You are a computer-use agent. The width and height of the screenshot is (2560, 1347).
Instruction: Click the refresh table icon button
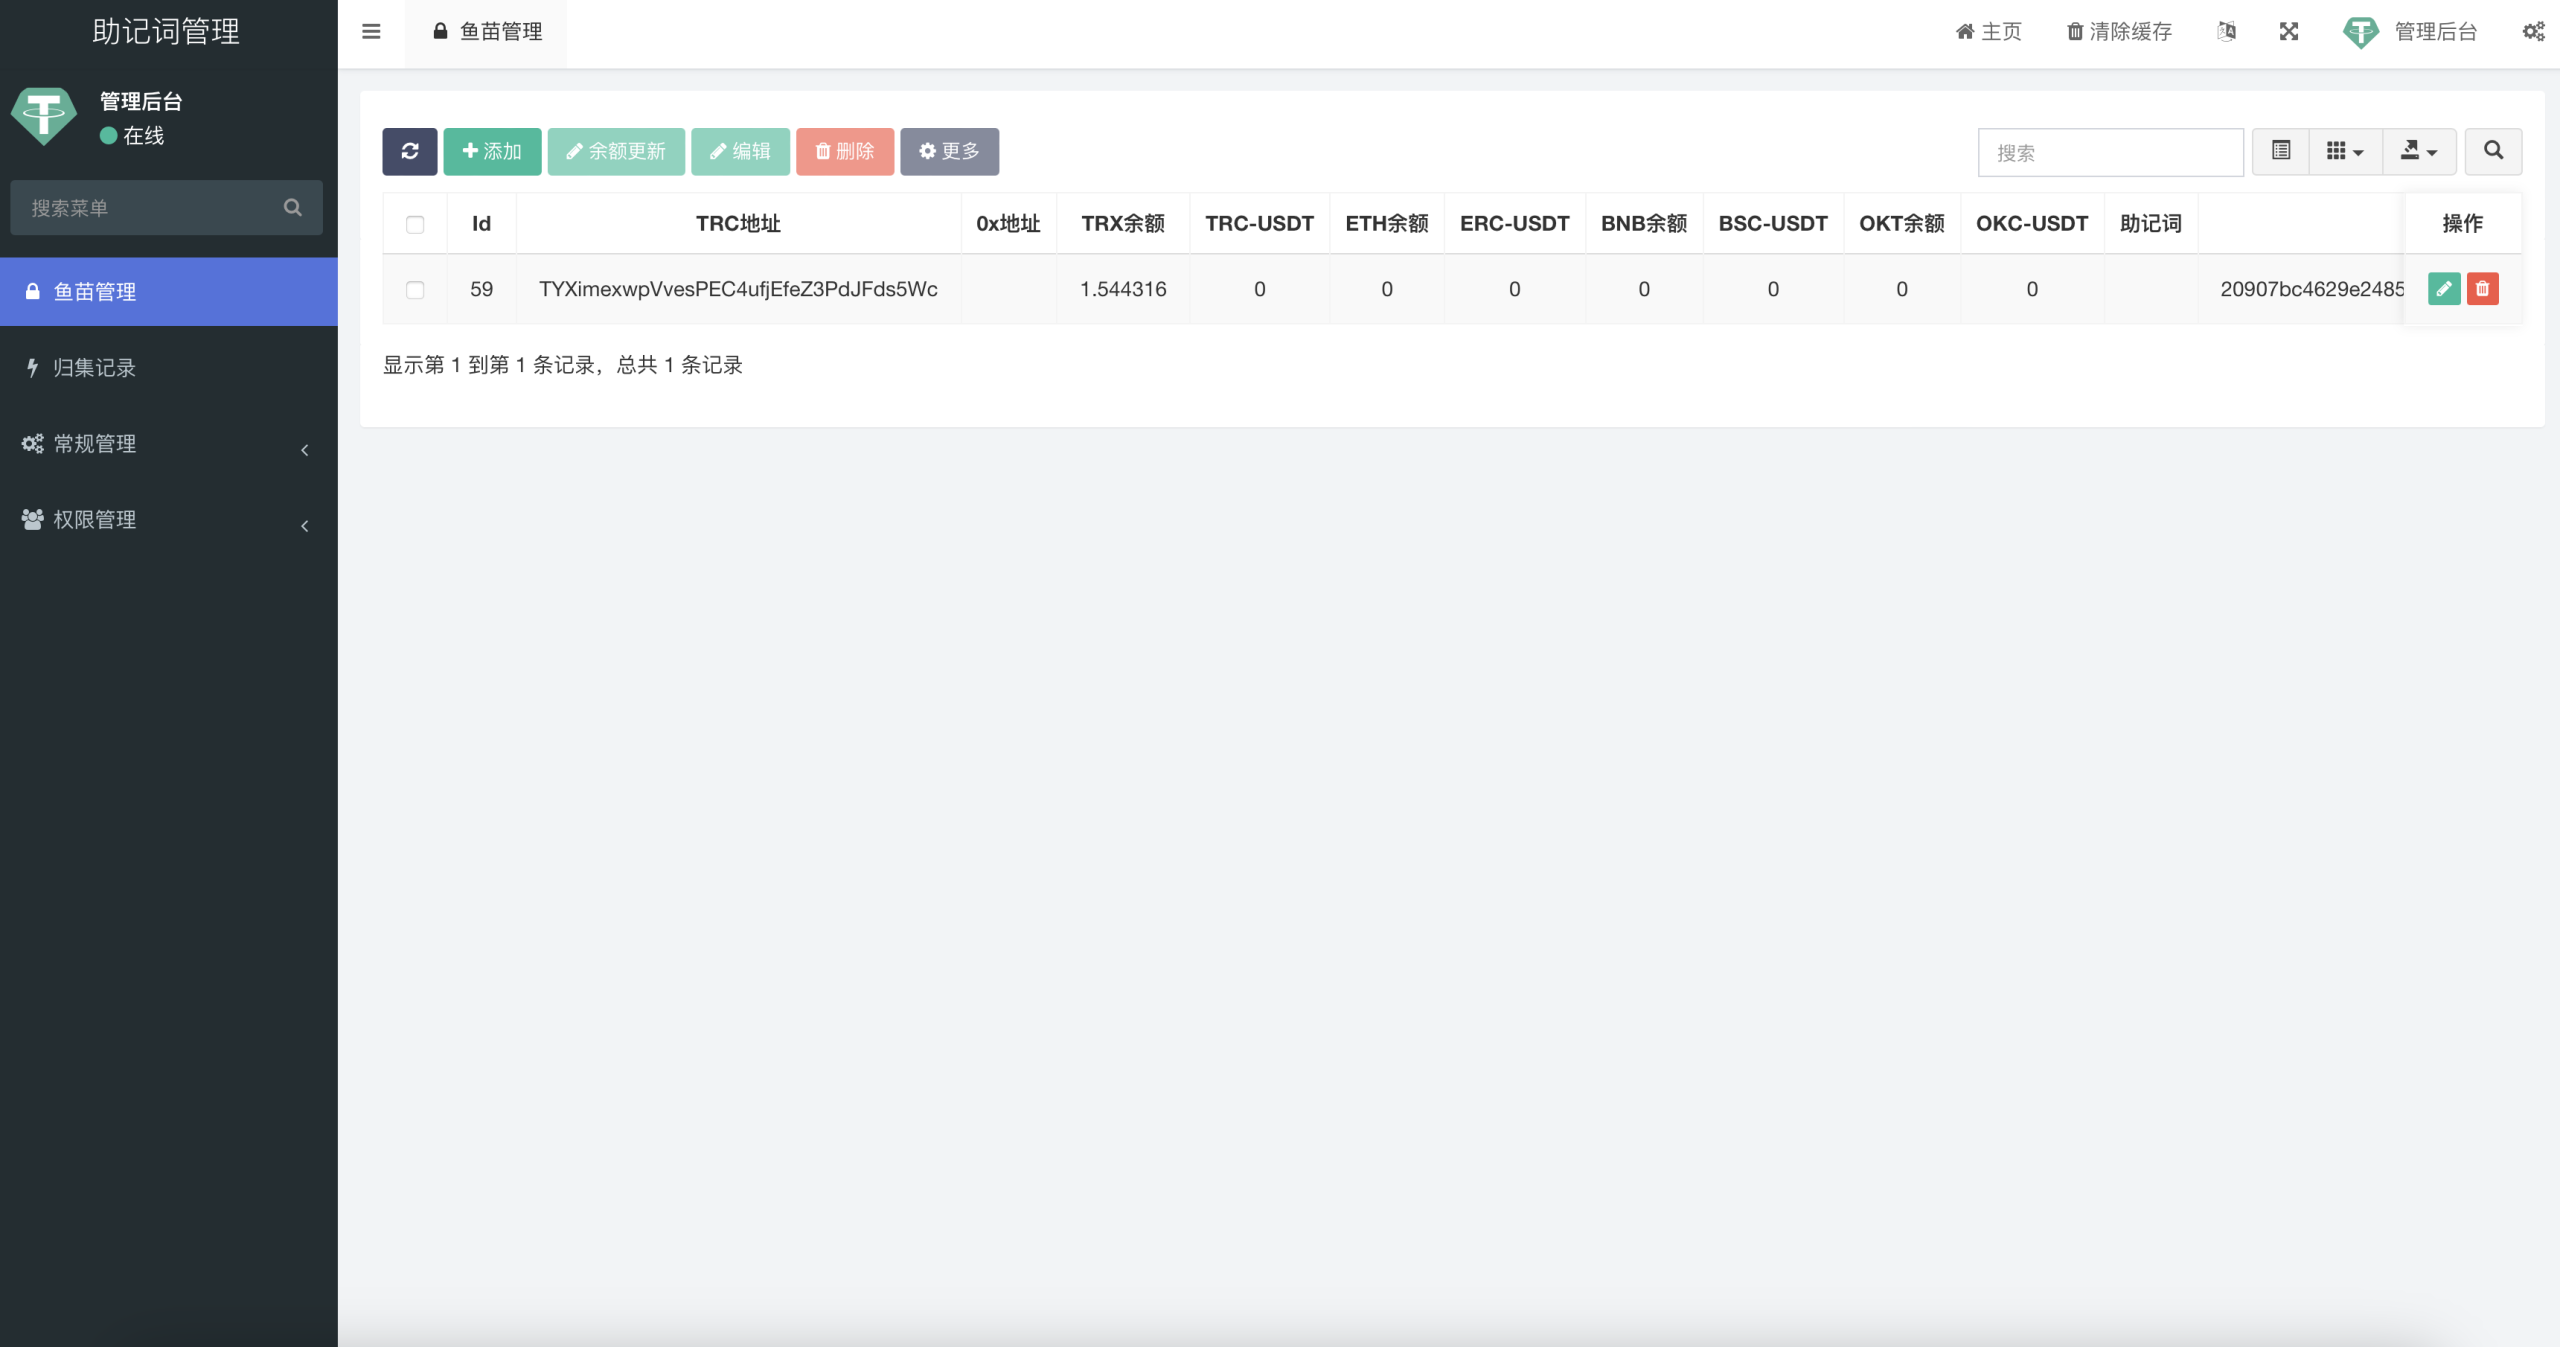pos(409,151)
